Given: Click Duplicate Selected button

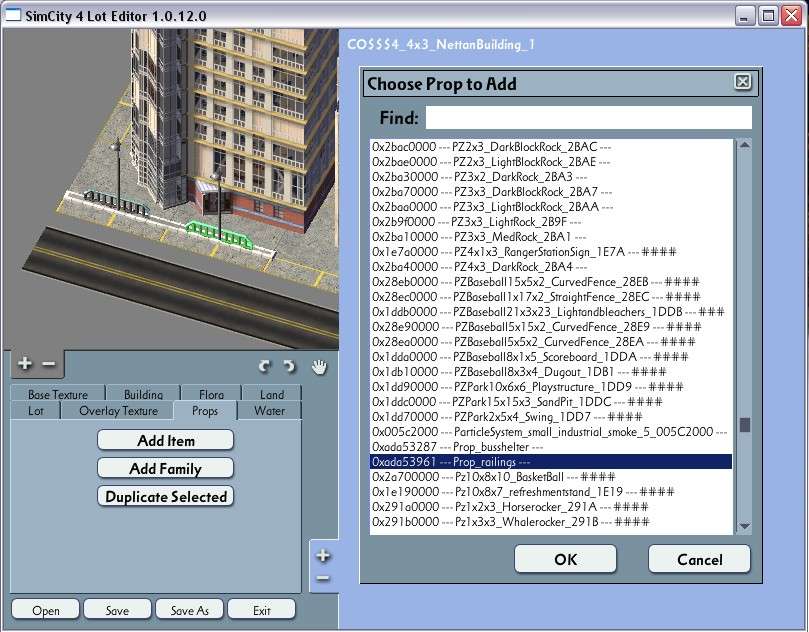Looking at the screenshot, I should point(166,496).
